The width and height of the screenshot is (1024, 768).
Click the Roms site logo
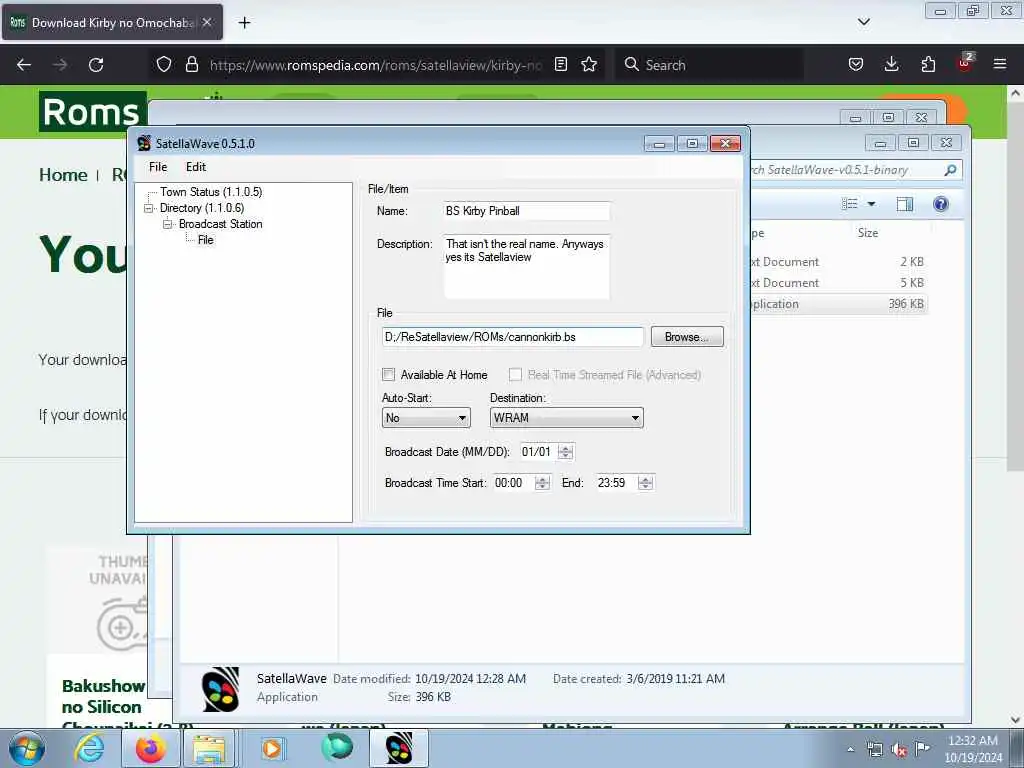[92, 112]
